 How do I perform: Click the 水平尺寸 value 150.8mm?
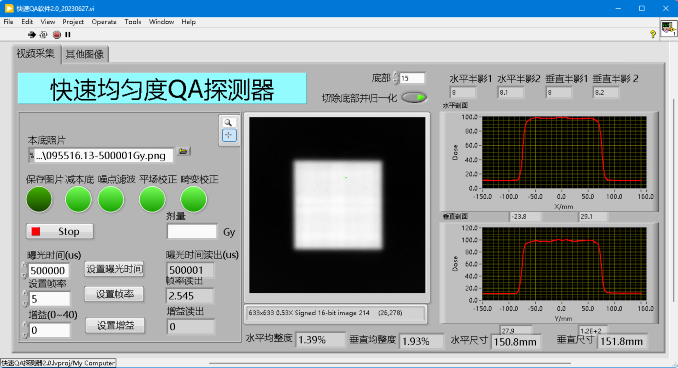click(x=515, y=342)
